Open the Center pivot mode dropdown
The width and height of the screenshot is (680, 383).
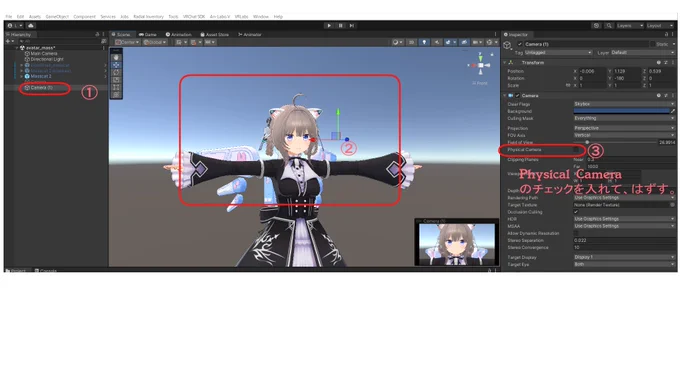click(x=127, y=42)
